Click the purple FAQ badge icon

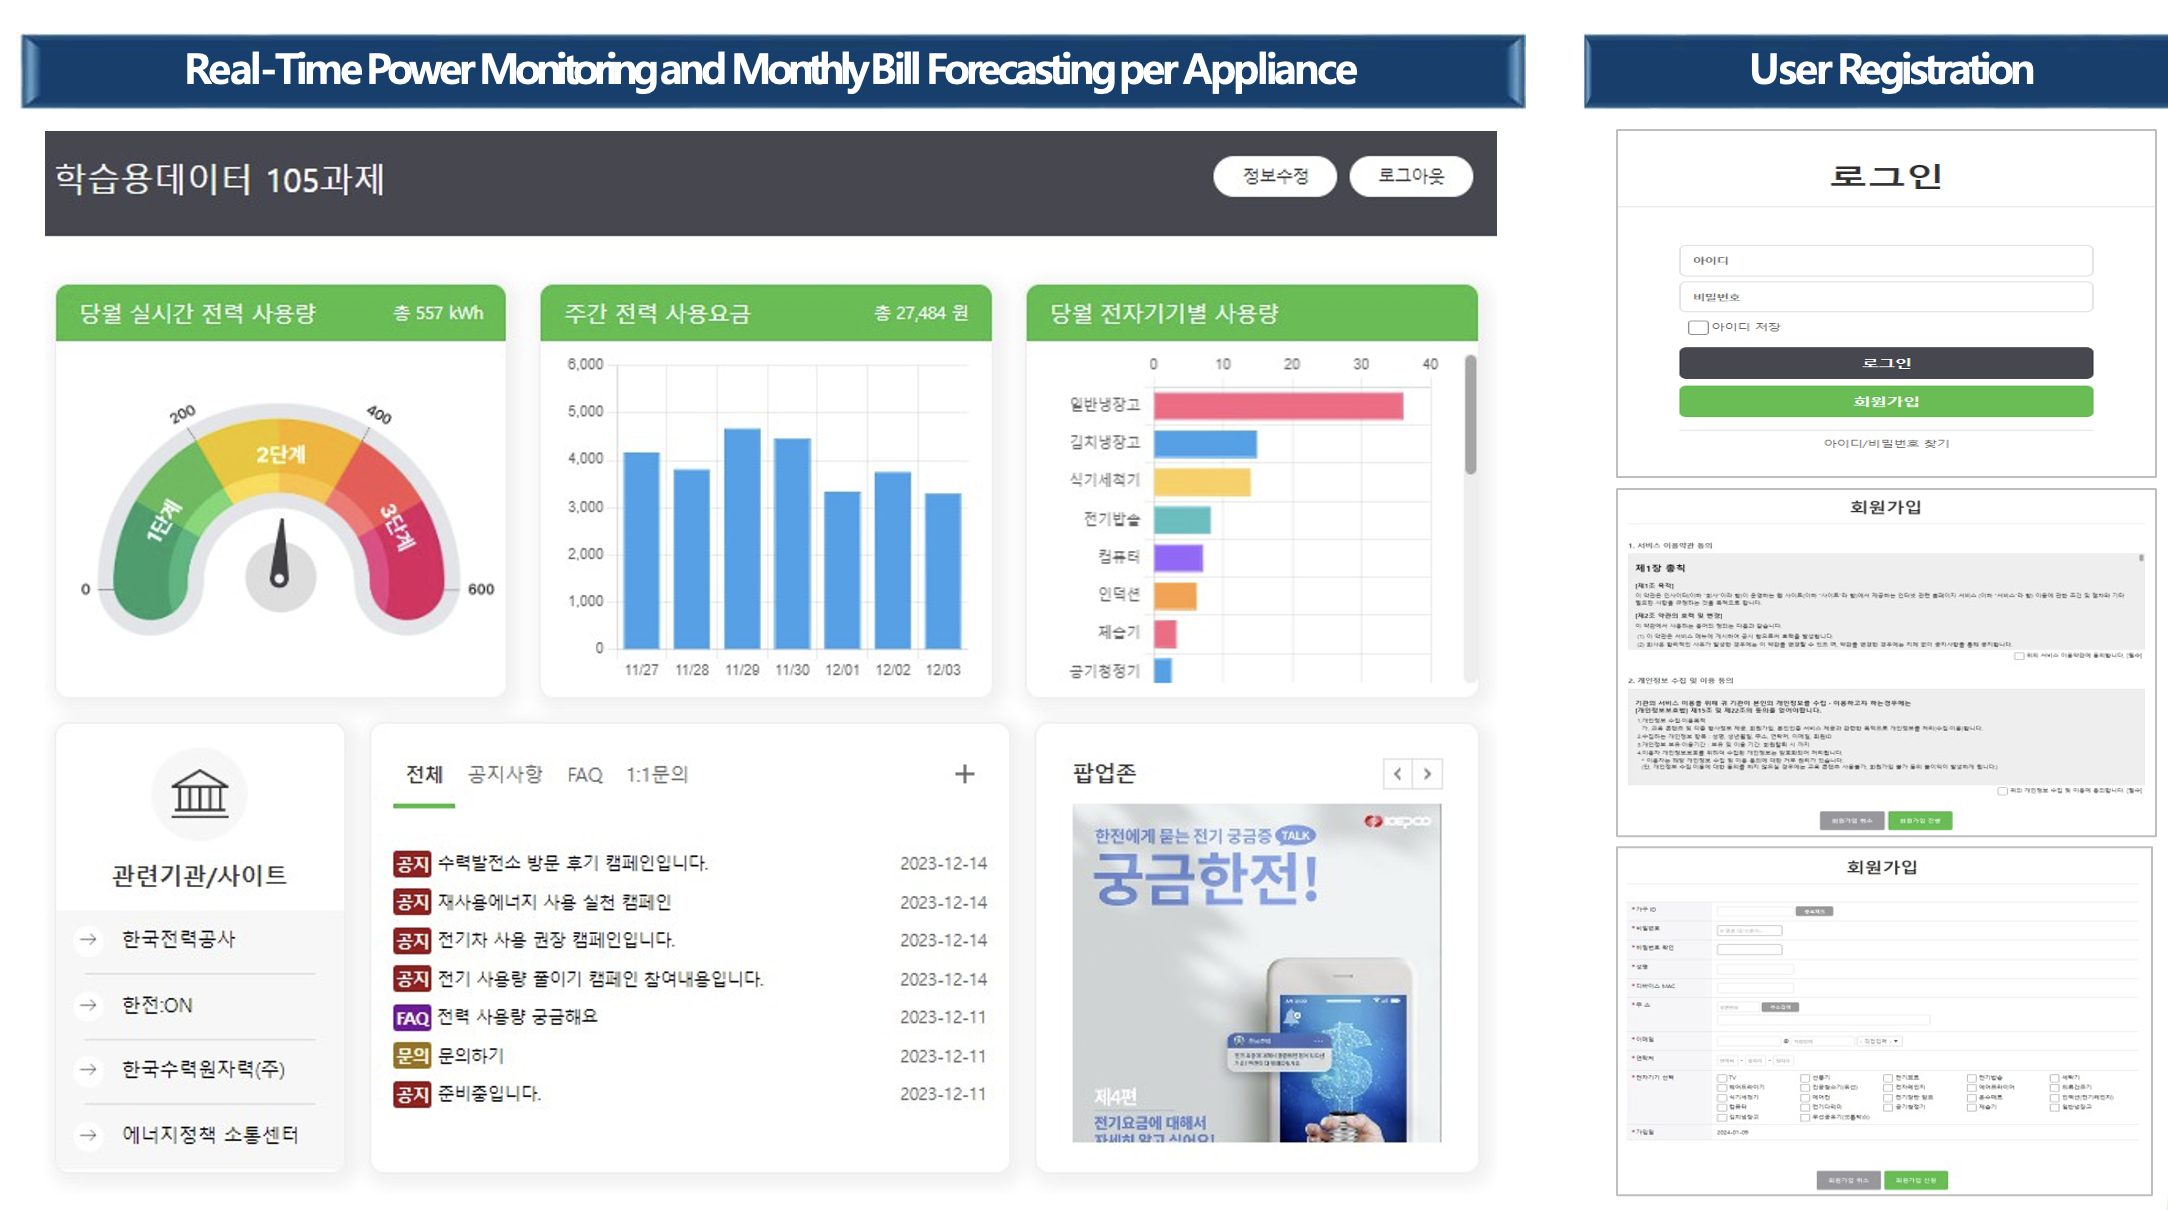click(412, 1018)
